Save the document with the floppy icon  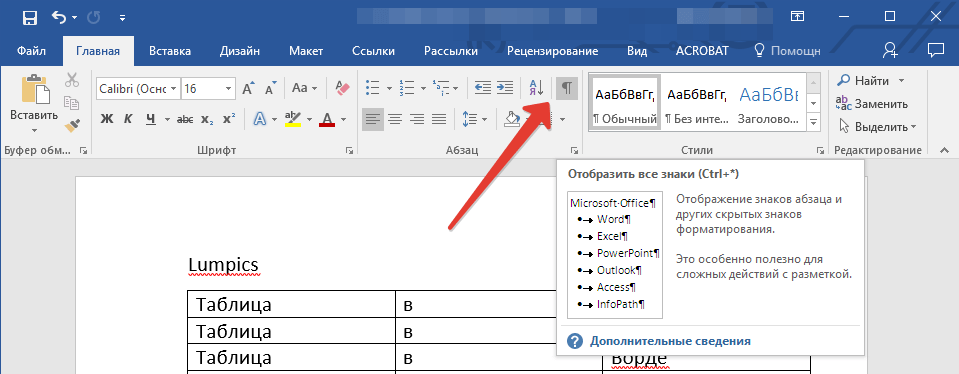(x=29, y=18)
